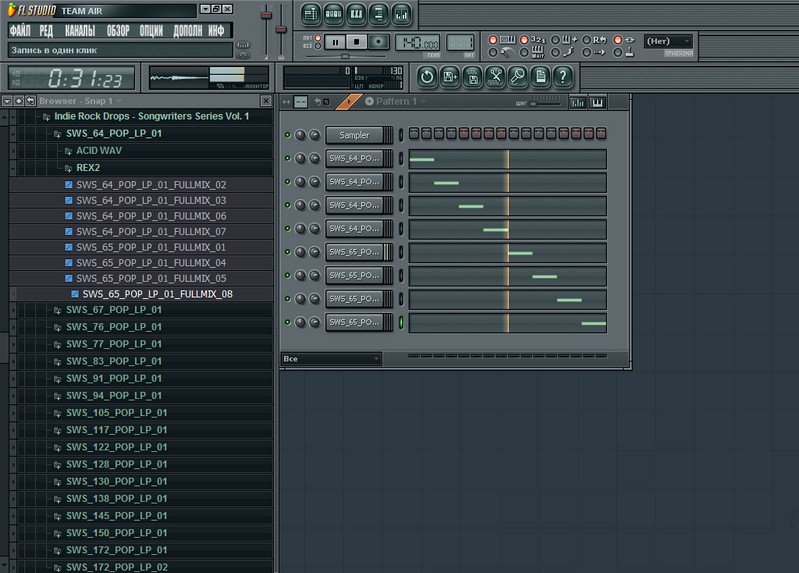Screen dimensions: 799x573
Task: Click the scissors icon in the shortcut toolbar
Action: coord(495,76)
